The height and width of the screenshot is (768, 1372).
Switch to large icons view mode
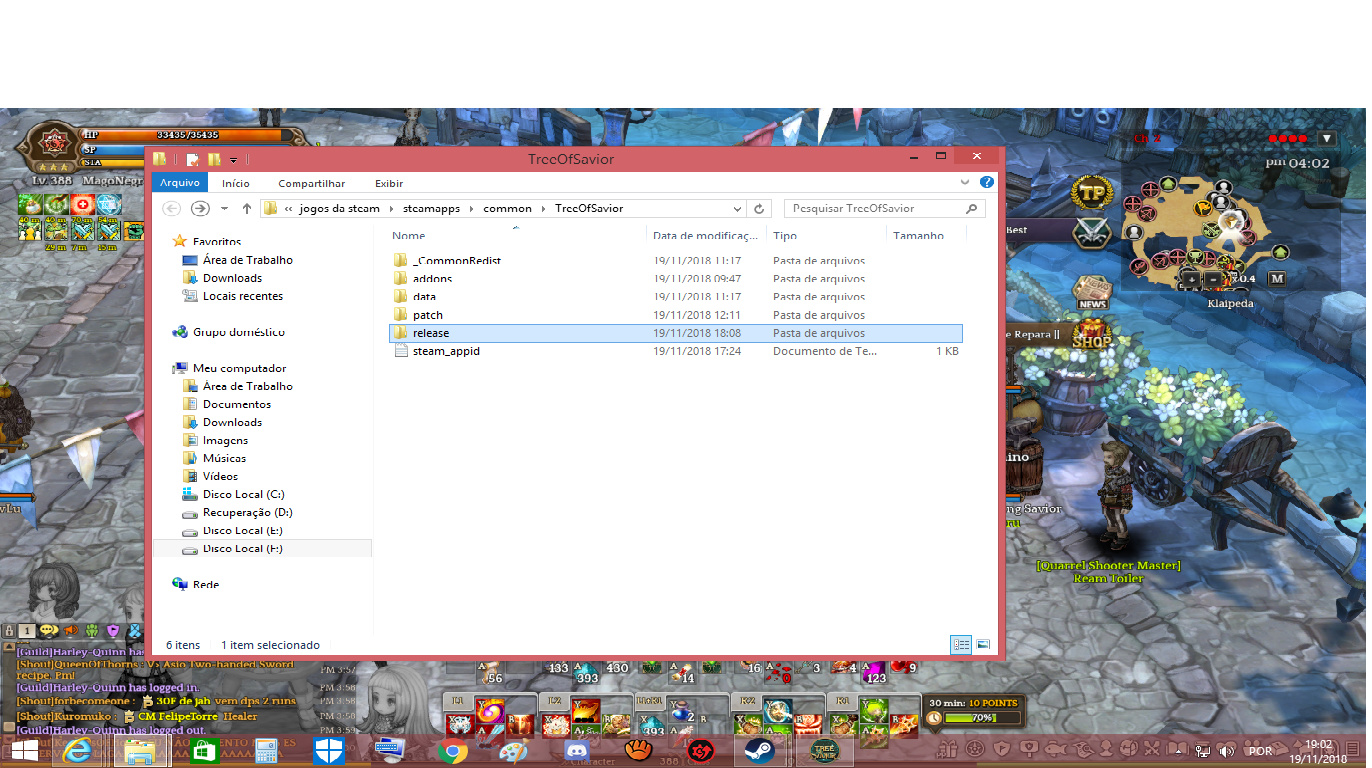(x=983, y=645)
